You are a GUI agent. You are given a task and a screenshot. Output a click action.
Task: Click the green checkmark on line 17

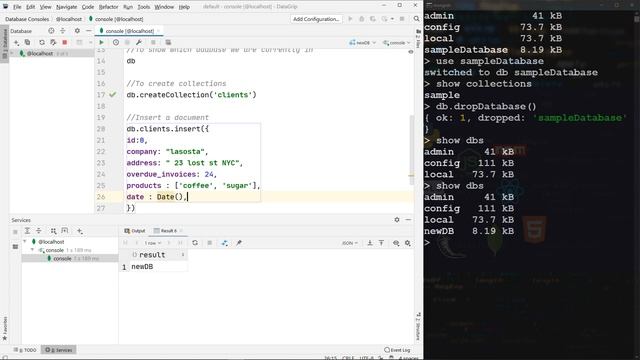[x=113, y=95]
